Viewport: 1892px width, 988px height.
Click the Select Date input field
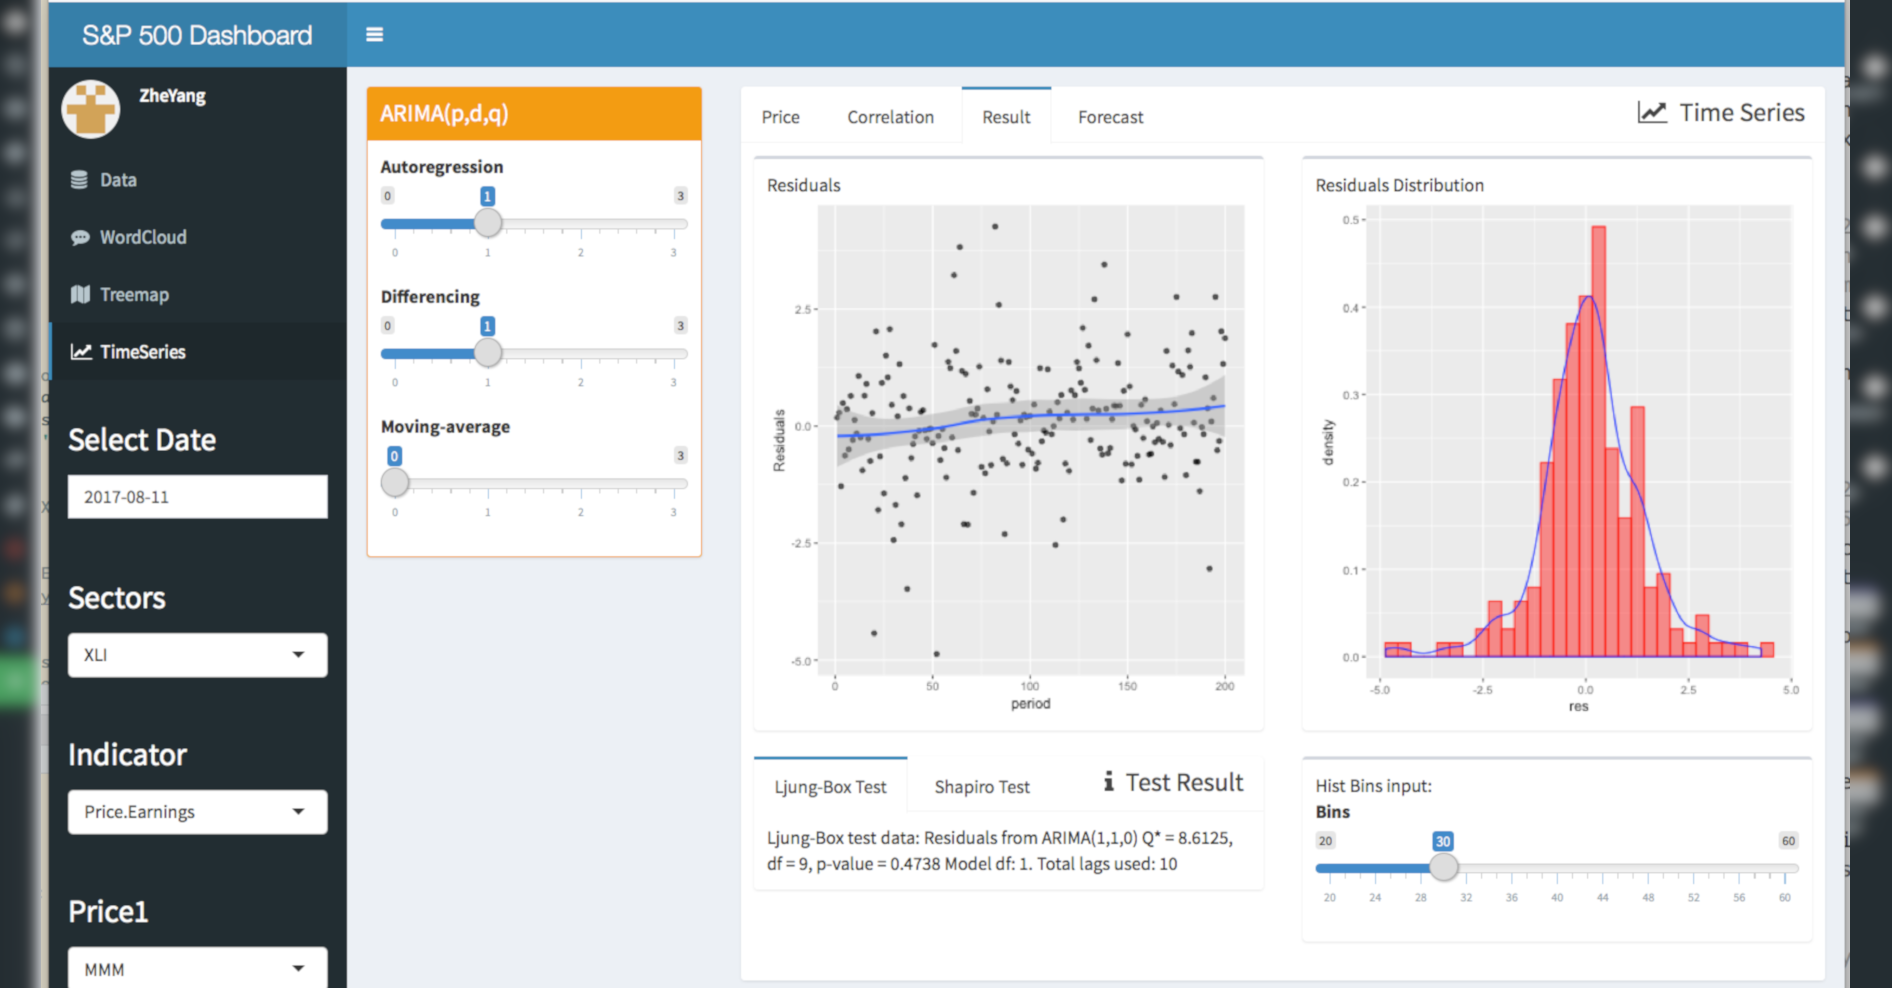[197, 497]
